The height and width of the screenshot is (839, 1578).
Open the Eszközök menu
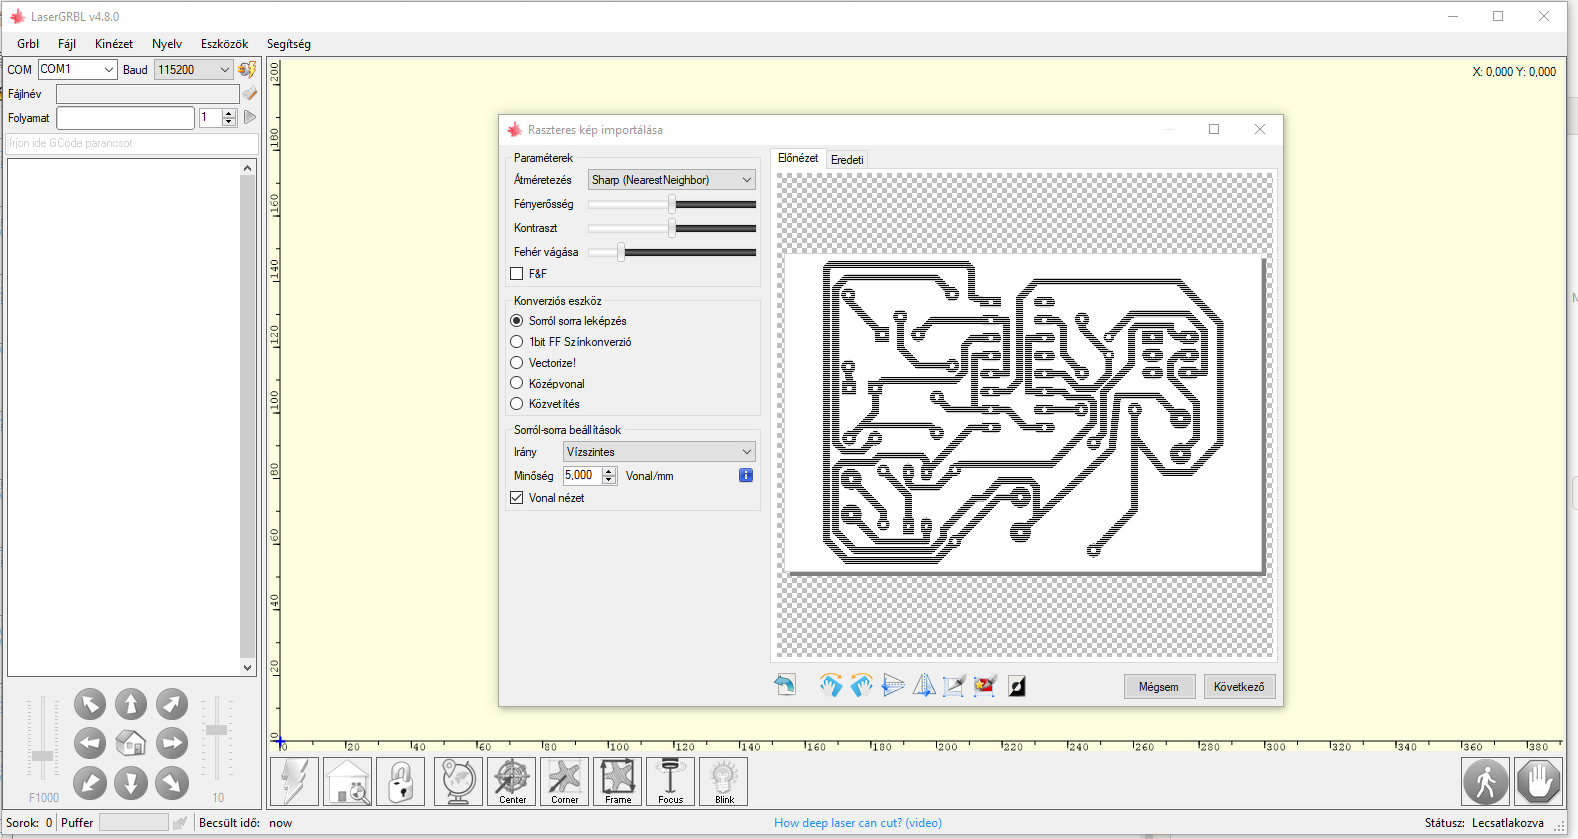point(224,44)
